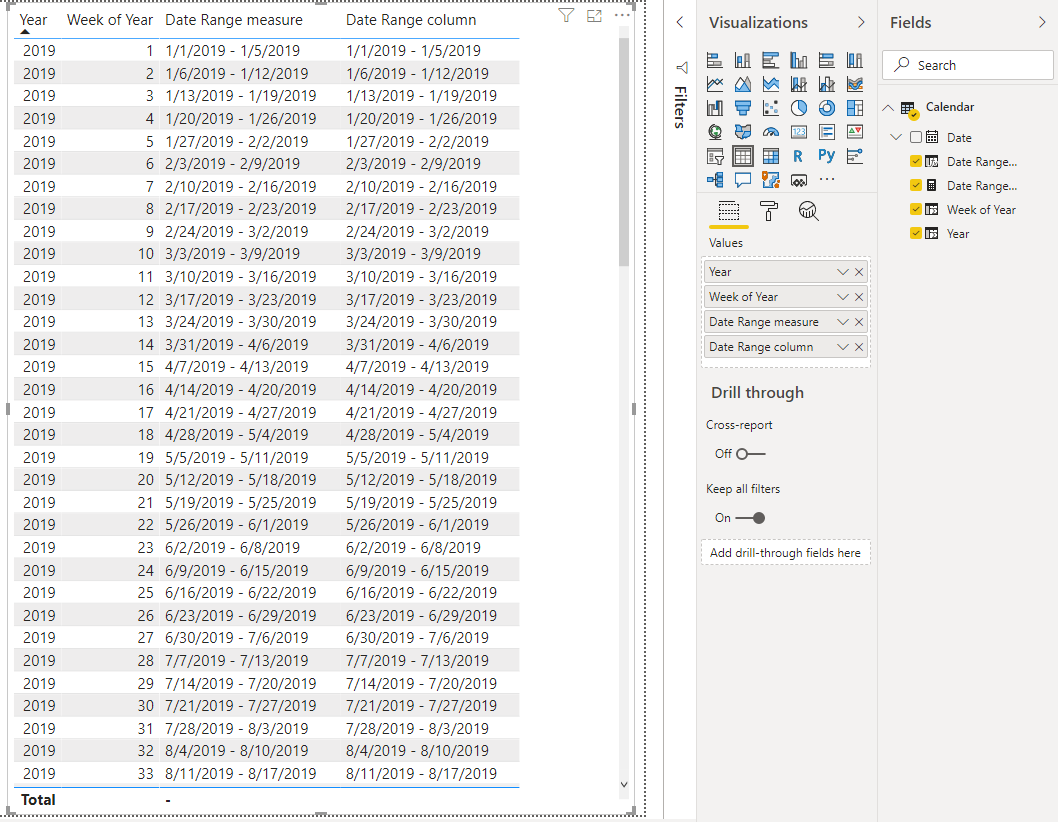
Task: Select the Waterfall chart visual
Action: (715, 108)
